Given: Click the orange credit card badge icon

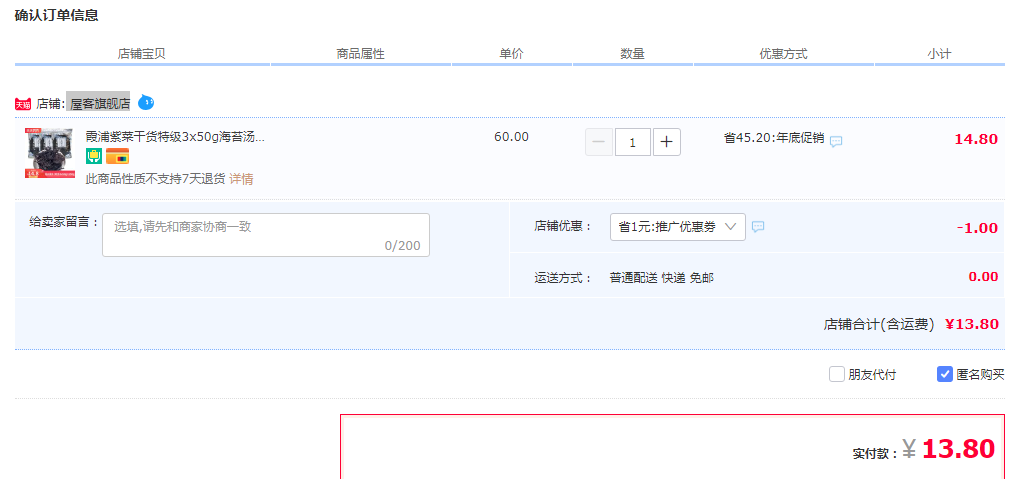Looking at the screenshot, I should [x=117, y=156].
